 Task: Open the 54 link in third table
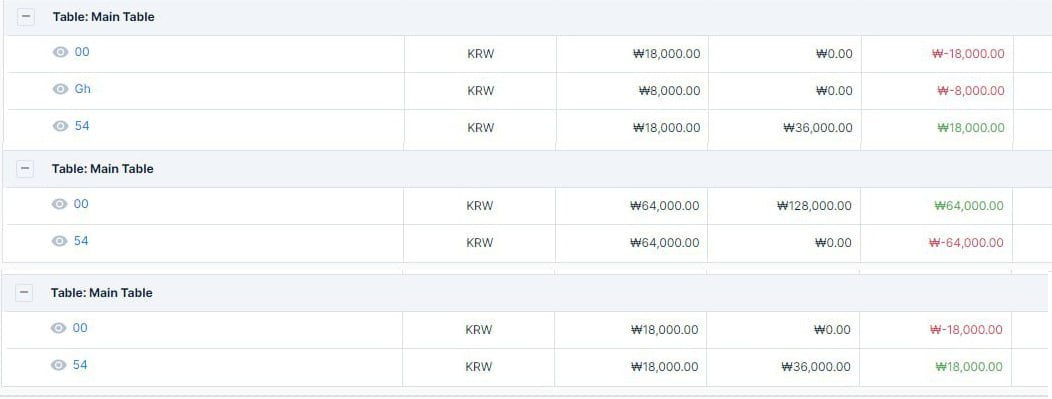tap(81, 365)
